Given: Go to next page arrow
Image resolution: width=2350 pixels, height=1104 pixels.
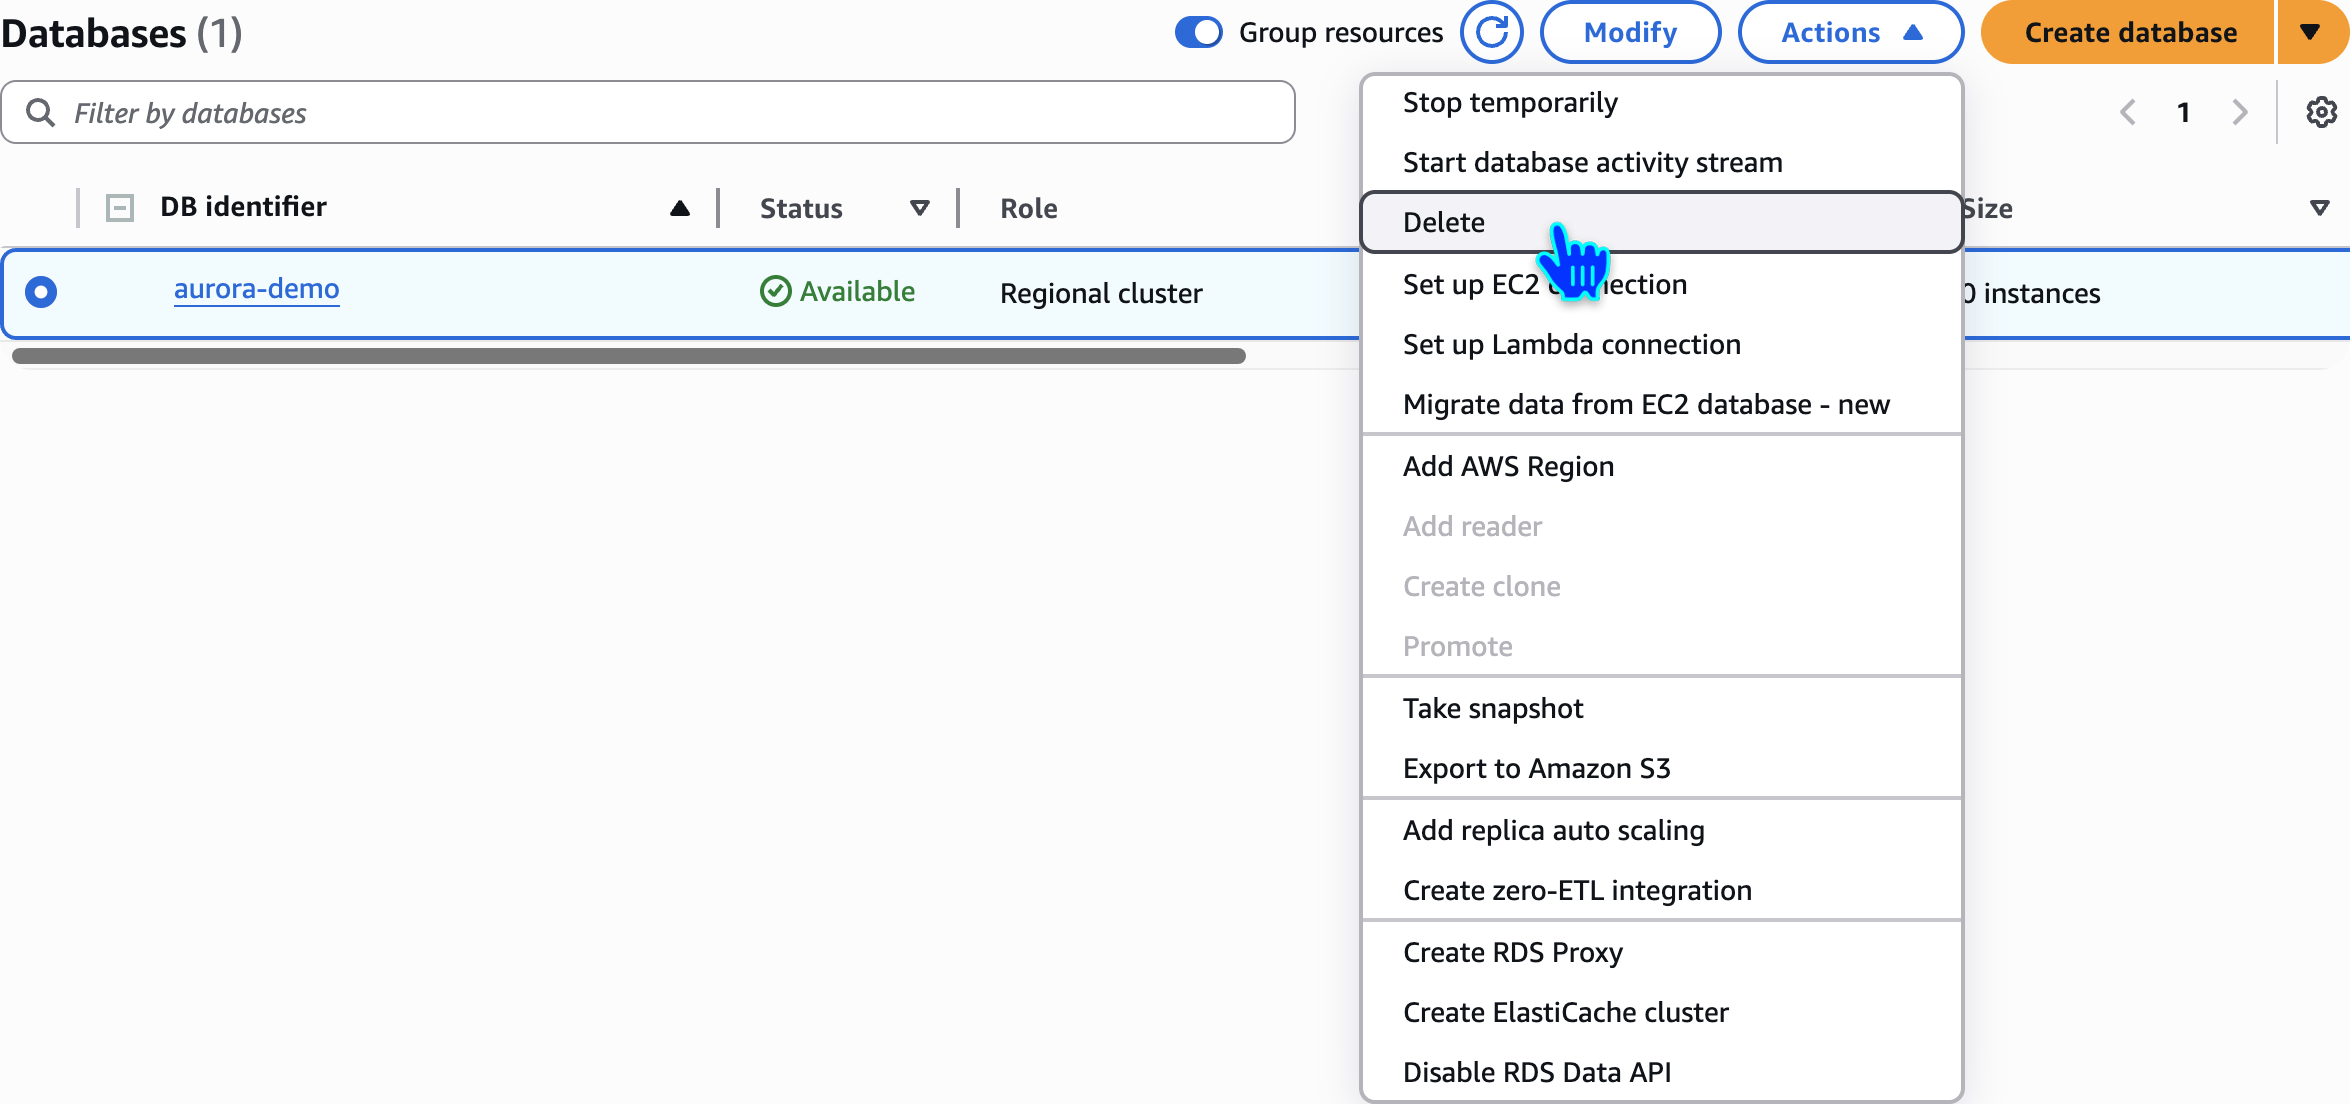Looking at the screenshot, I should tap(2240, 112).
